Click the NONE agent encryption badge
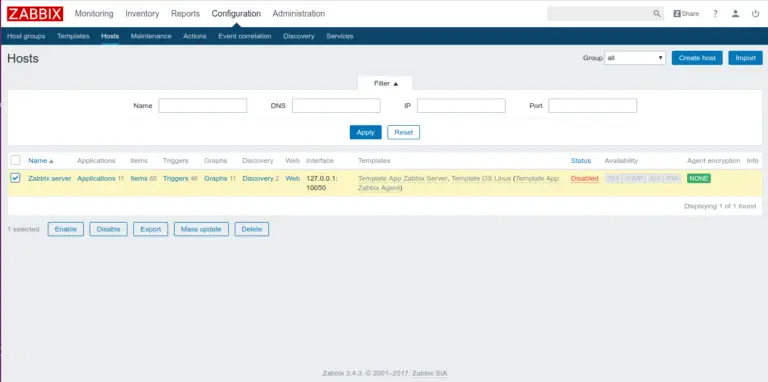This screenshot has width=768, height=382. [x=698, y=179]
